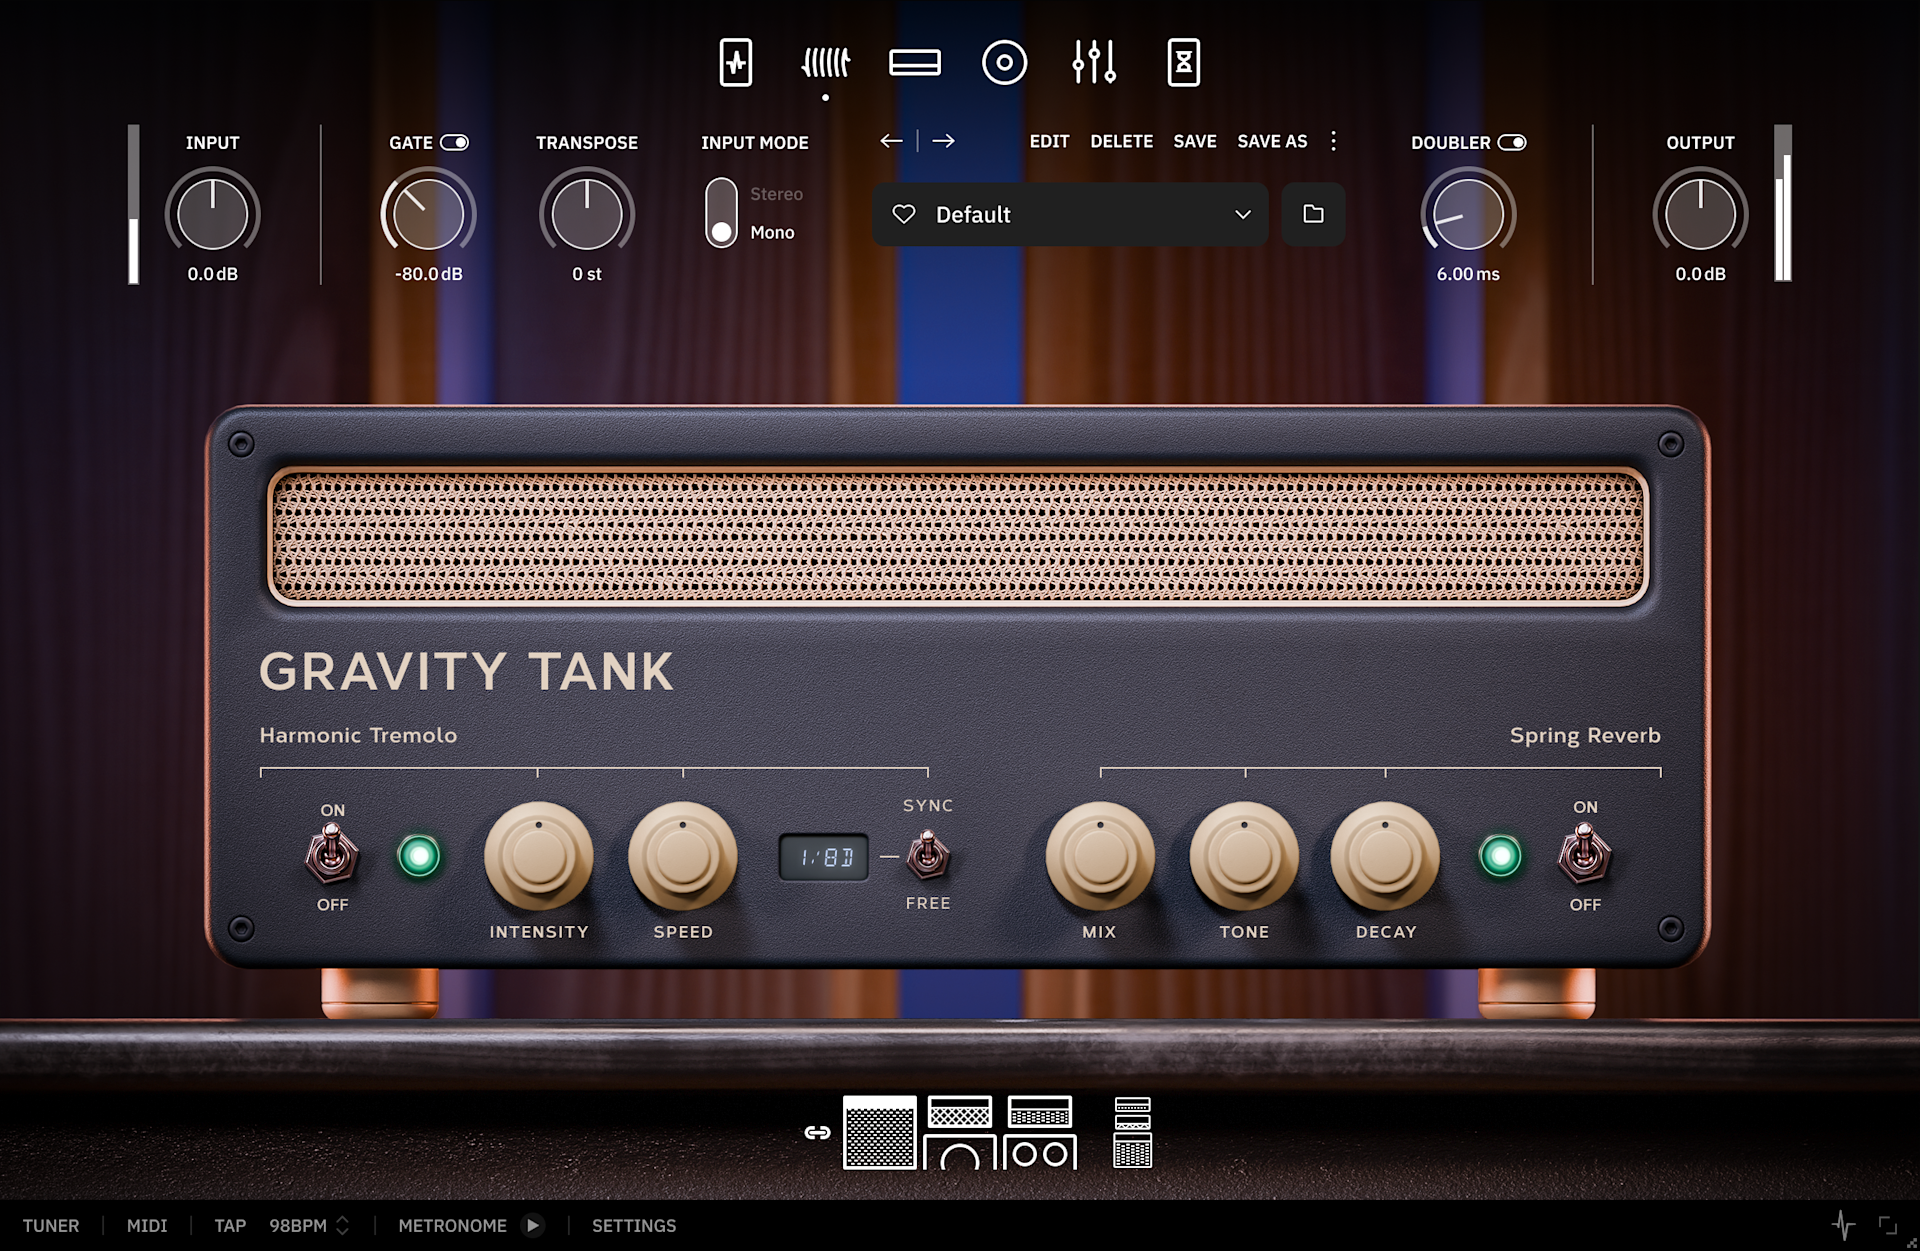Open the TUNER panel
1920x1251 pixels.
pyautogui.click(x=51, y=1226)
